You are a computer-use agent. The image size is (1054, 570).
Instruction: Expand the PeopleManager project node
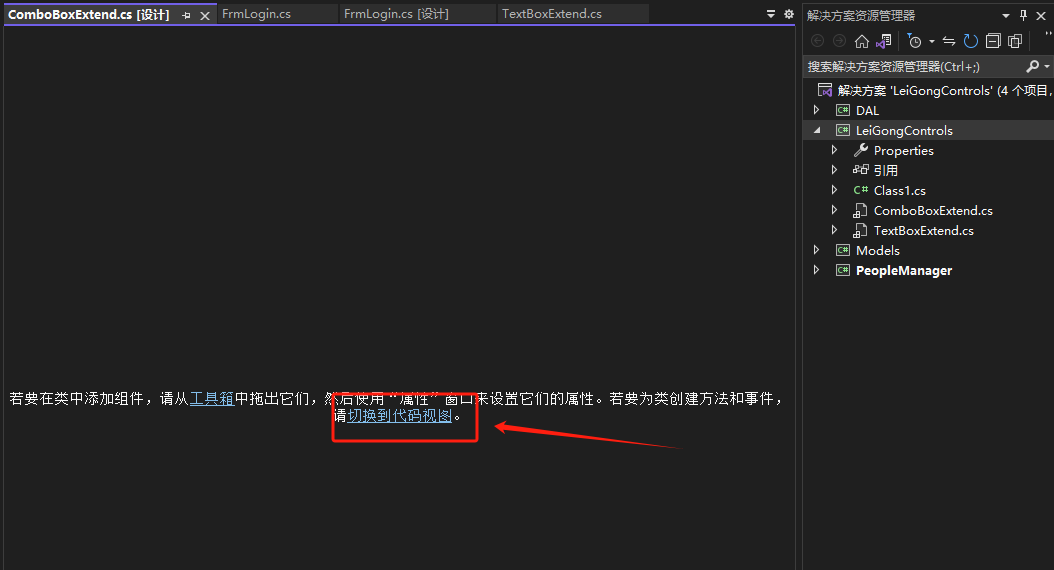(816, 270)
